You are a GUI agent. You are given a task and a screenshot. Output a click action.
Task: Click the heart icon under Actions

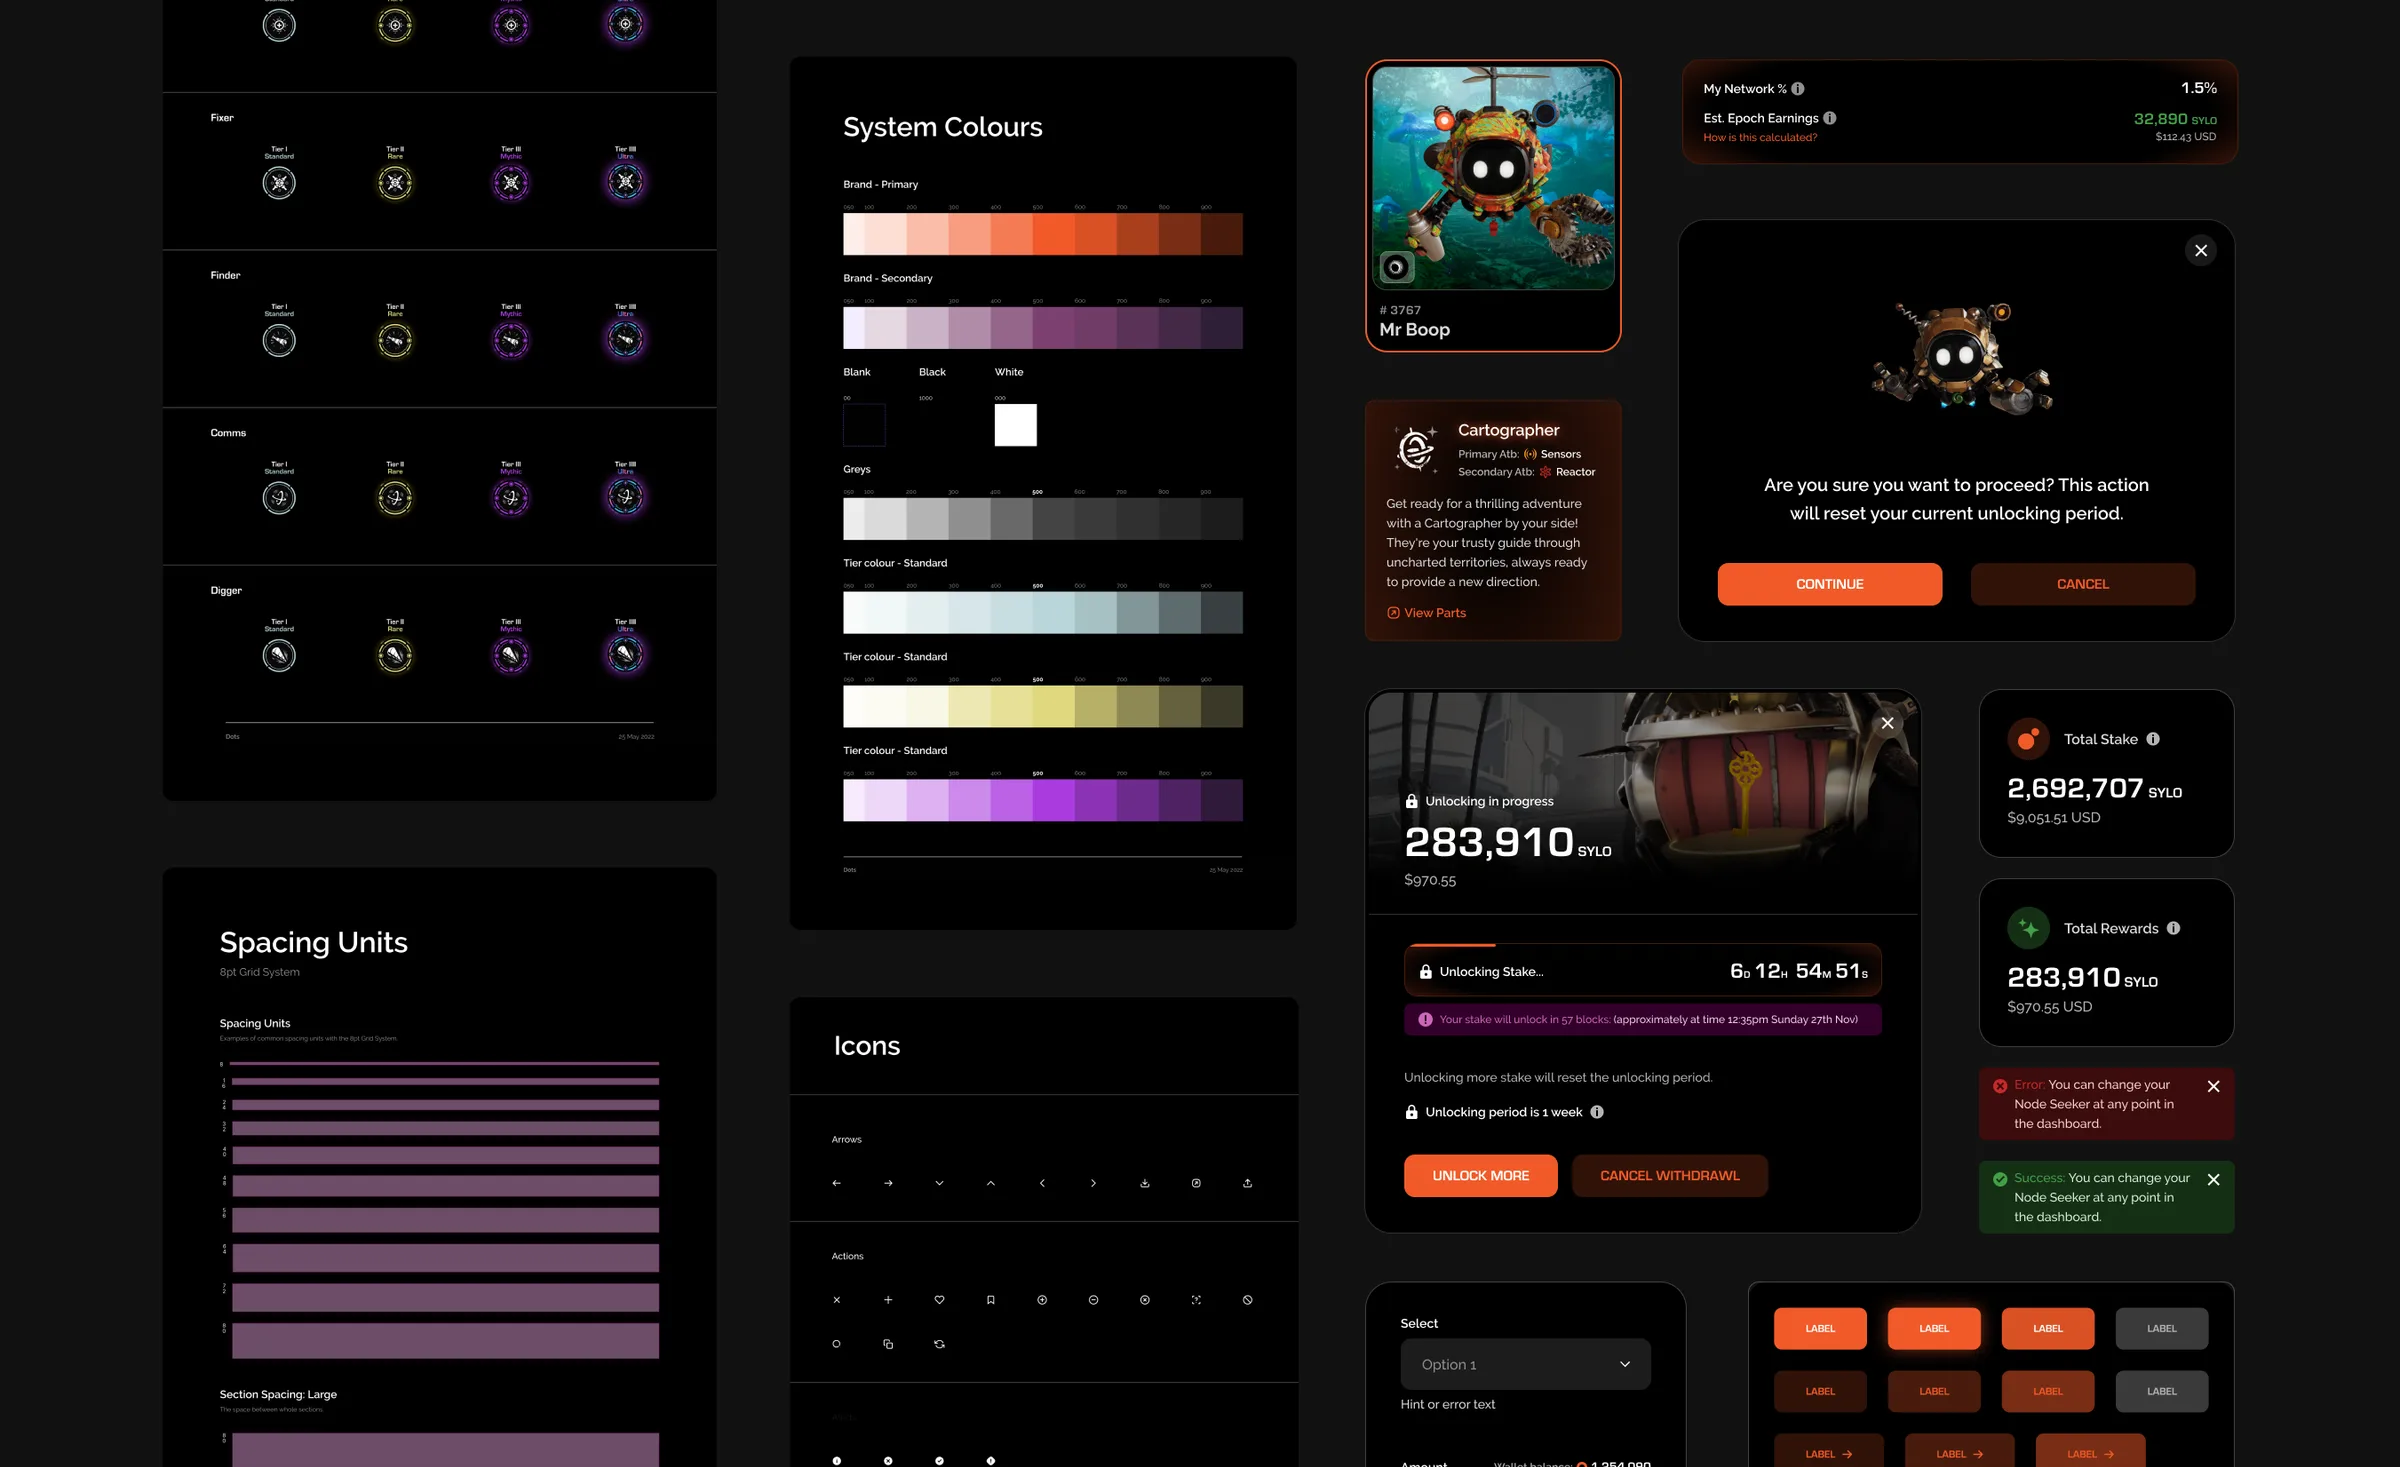tap(939, 1300)
